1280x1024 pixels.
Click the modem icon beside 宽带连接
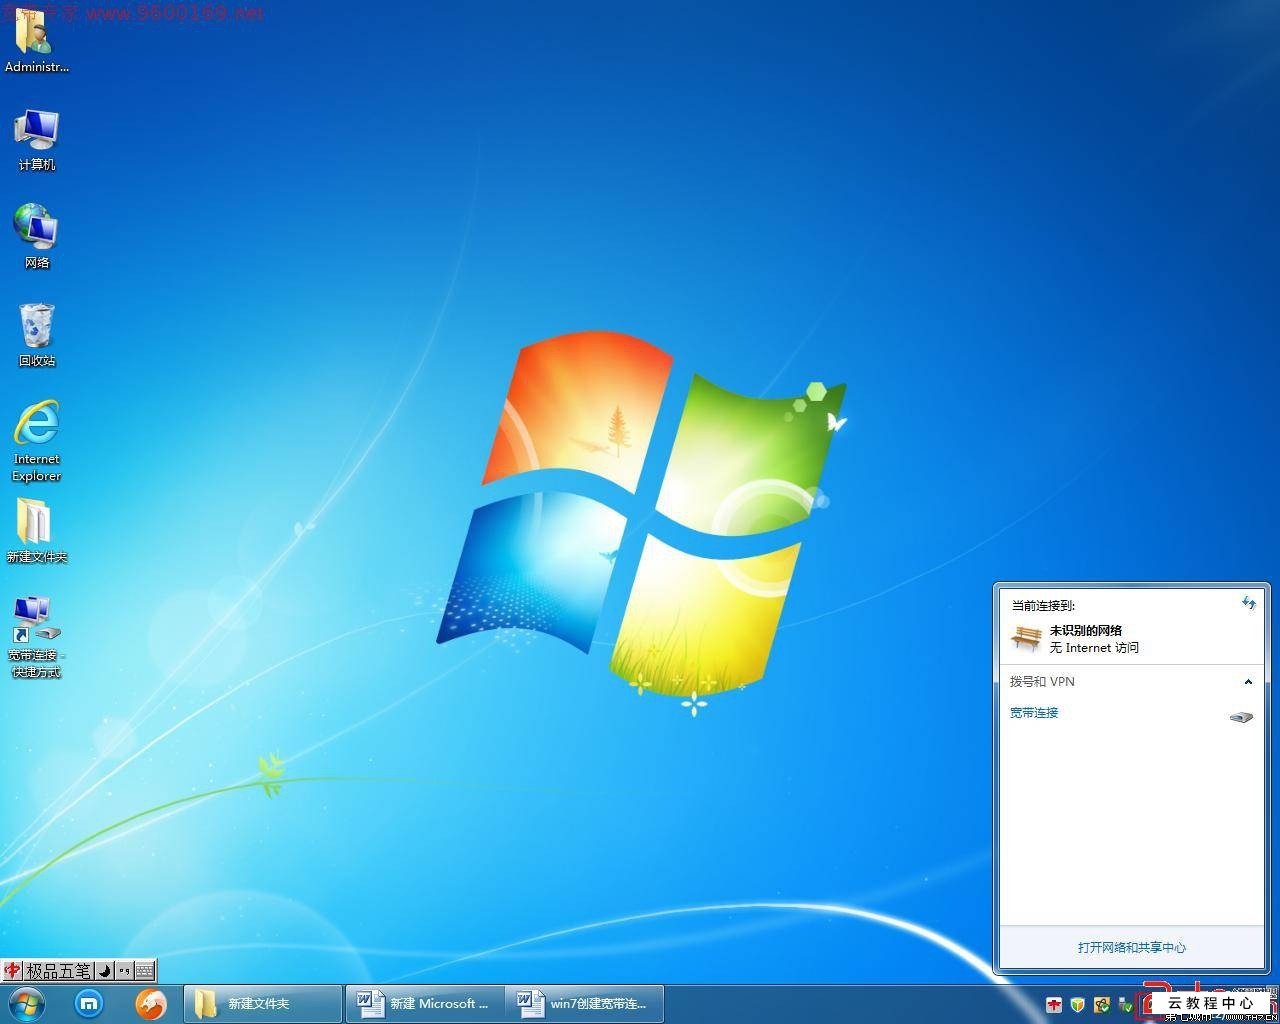pyautogui.click(x=1241, y=717)
